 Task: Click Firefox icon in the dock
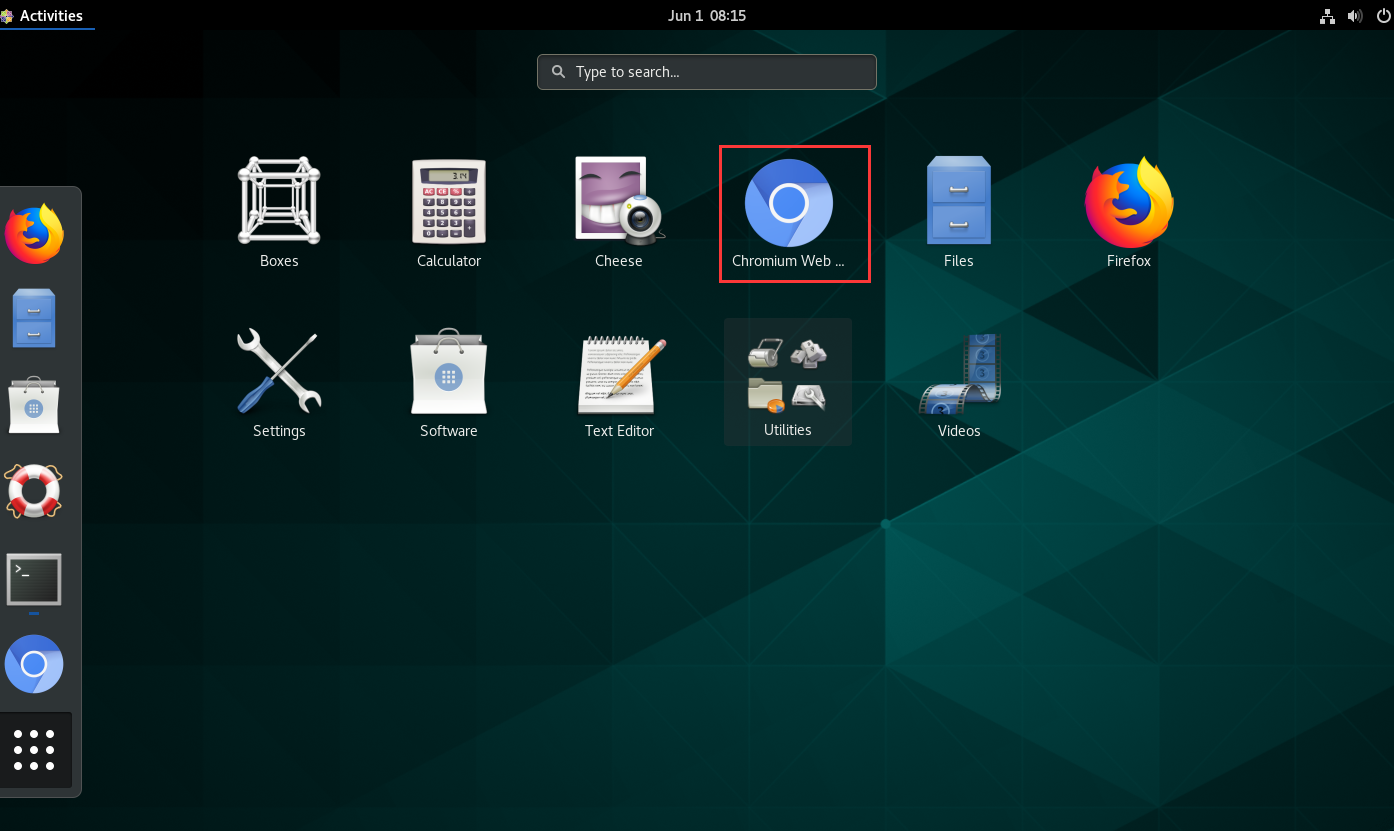34,234
